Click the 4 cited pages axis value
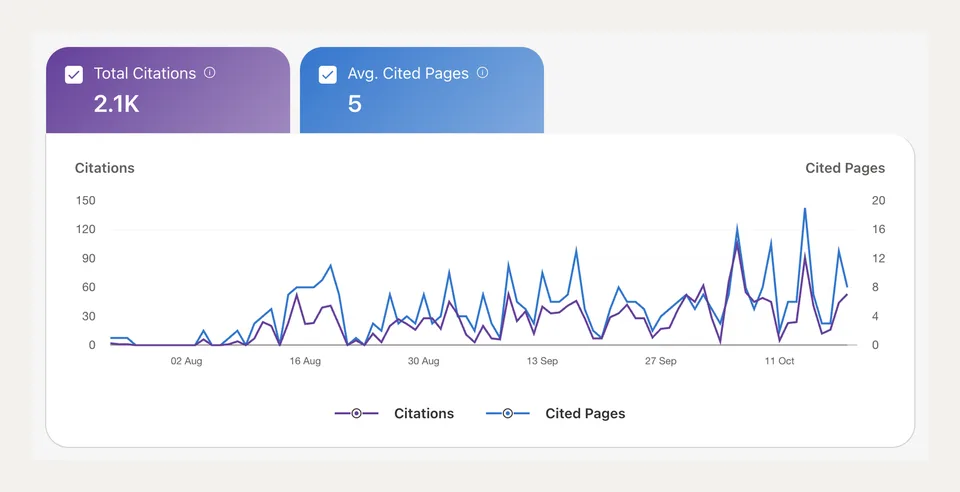The width and height of the screenshot is (960, 492). (x=876, y=316)
